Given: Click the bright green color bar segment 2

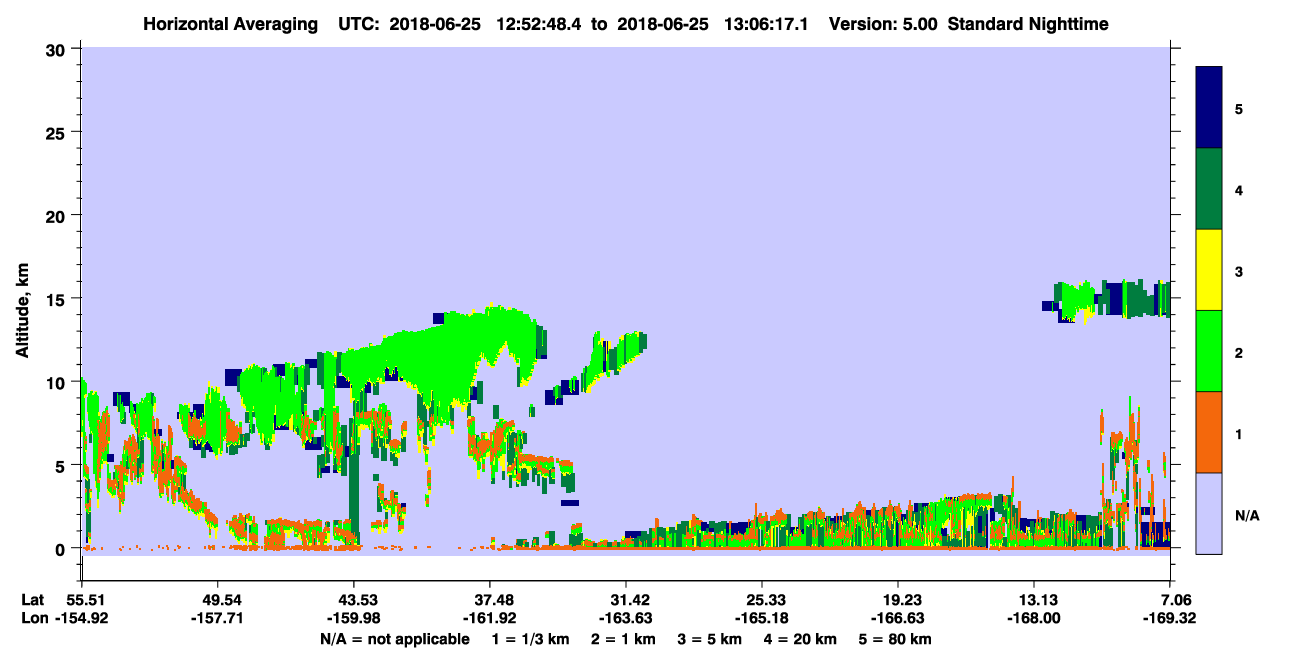Looking at the screenshot, I should [1209, 351].
